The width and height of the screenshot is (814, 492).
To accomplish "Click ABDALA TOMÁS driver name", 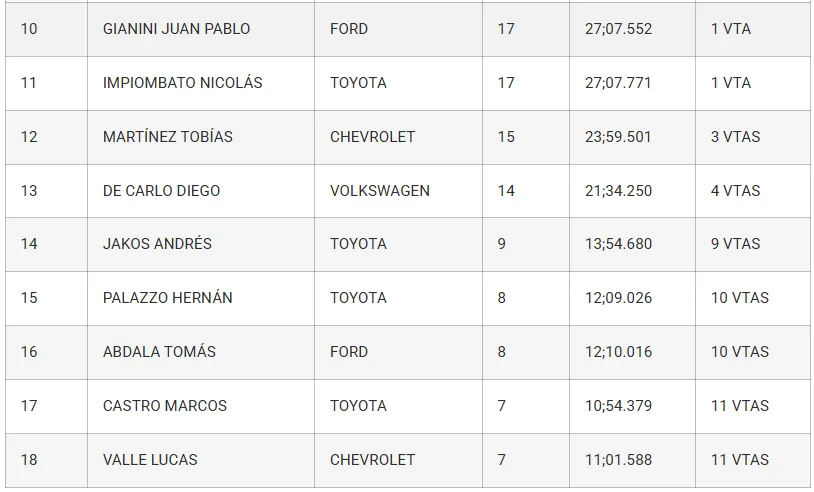I will 159,352.
